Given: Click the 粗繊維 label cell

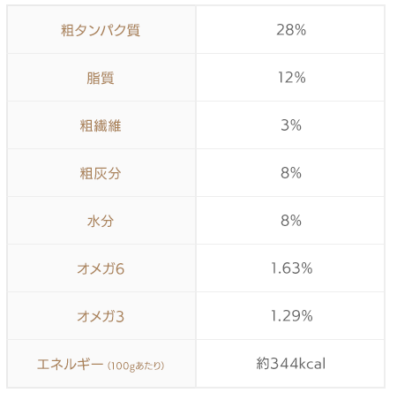Looking at the screenshot, I should (x=101, y=125).
